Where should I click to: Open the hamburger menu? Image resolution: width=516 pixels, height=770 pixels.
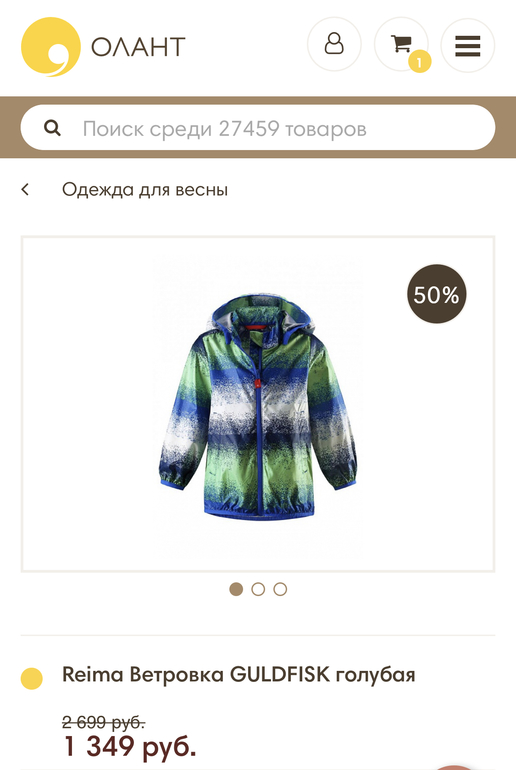pos(467,45)
